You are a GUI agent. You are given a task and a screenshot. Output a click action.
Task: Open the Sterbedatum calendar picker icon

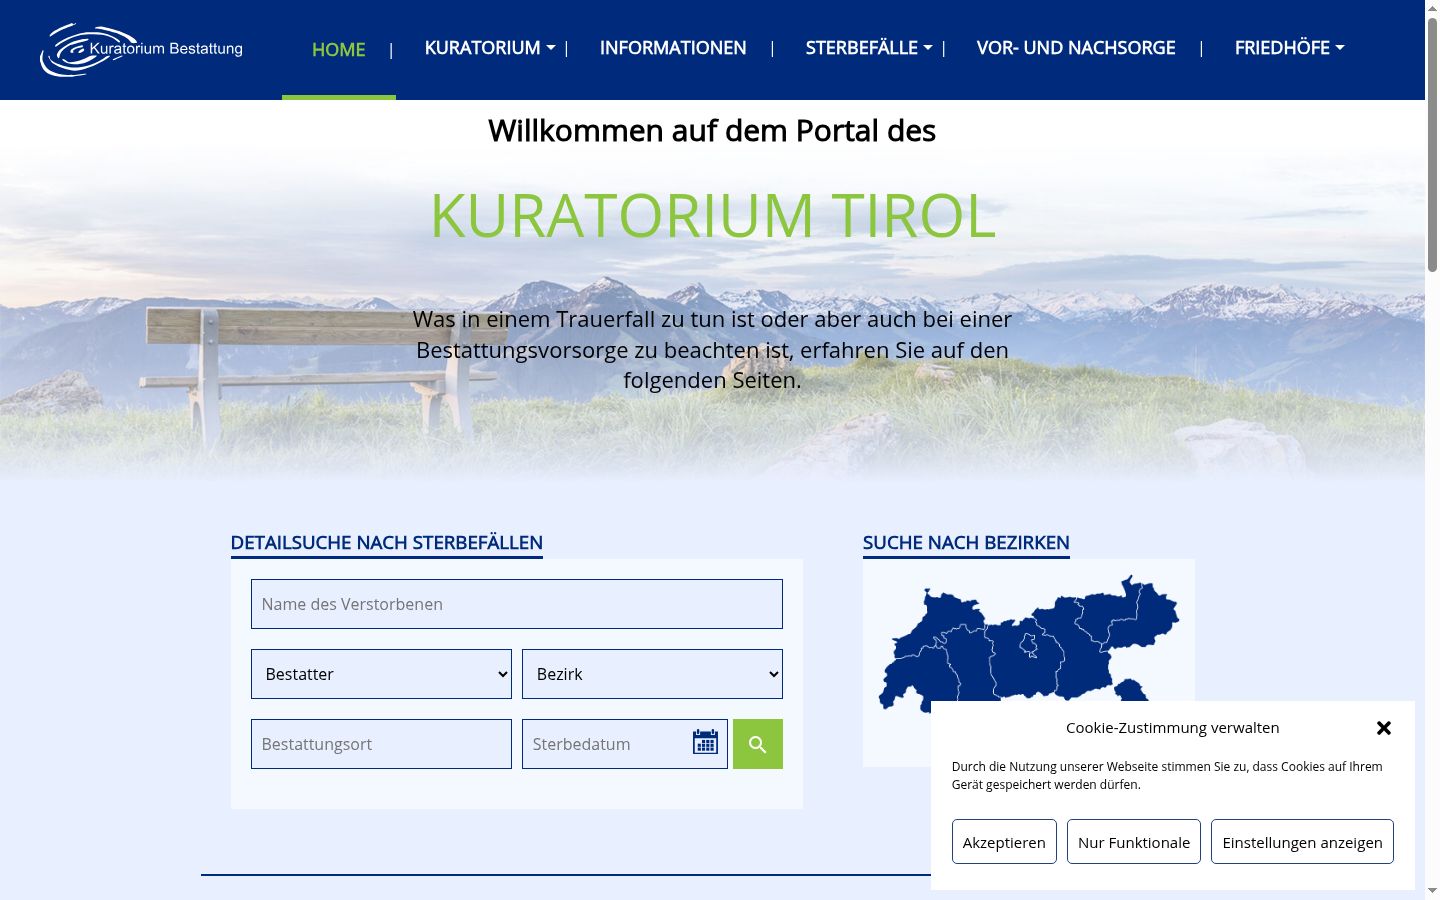coord(705,742)
